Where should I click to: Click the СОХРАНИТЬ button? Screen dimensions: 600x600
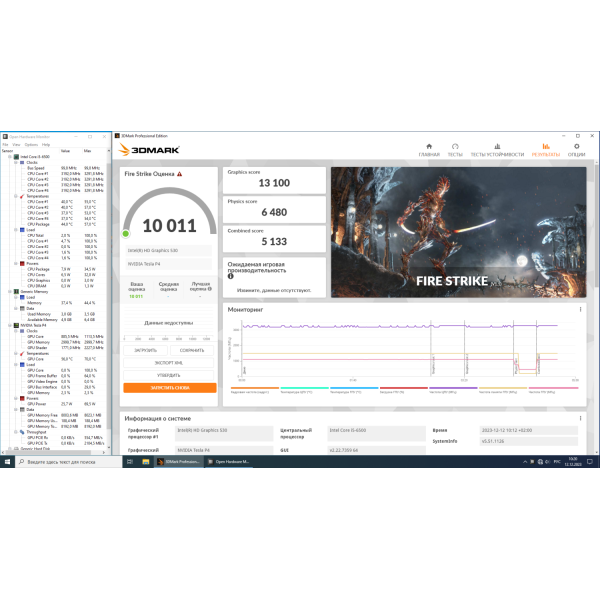[x=192, y=350]
